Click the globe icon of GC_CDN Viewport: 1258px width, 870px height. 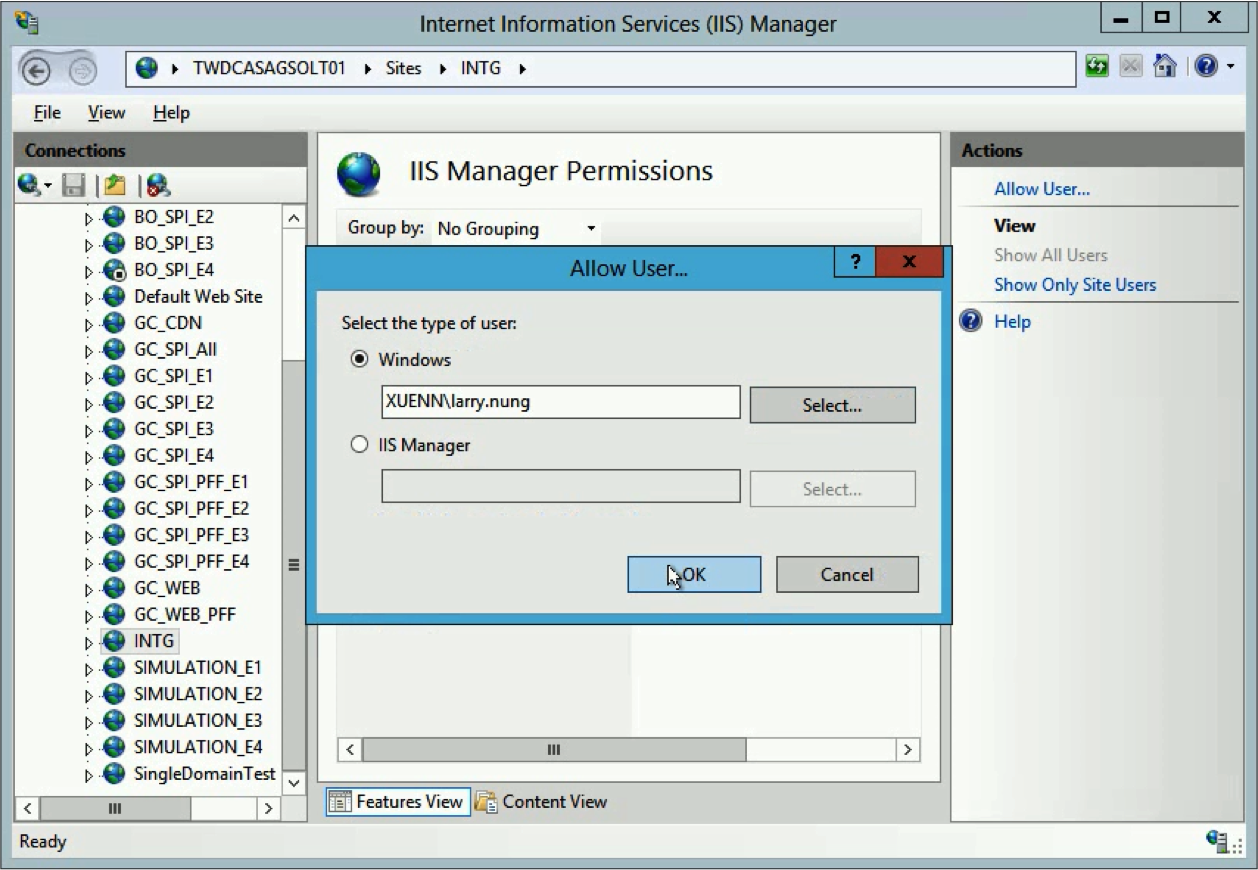coord(114,323)
